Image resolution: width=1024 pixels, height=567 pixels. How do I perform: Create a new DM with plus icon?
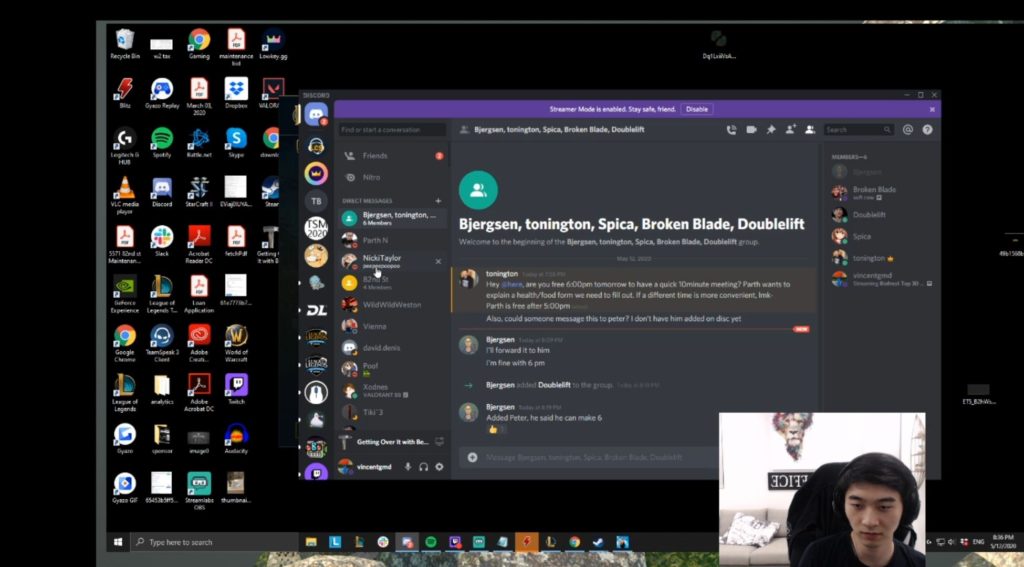pos(438,201)
